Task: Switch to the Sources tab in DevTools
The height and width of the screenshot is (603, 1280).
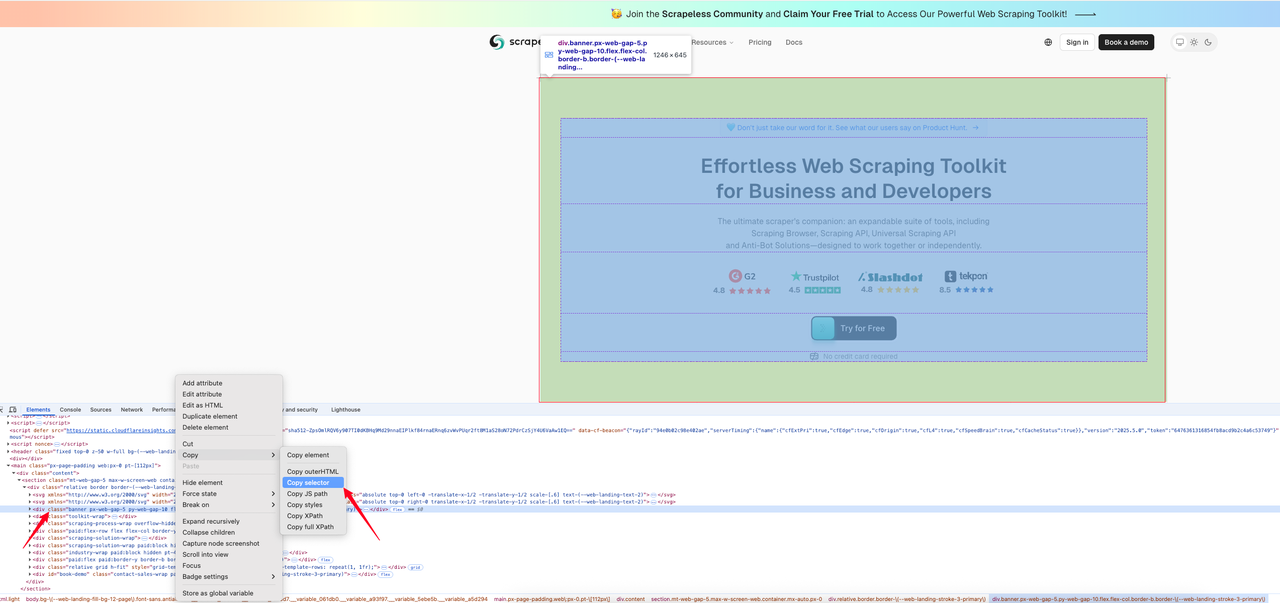Action: pos(101,410)
